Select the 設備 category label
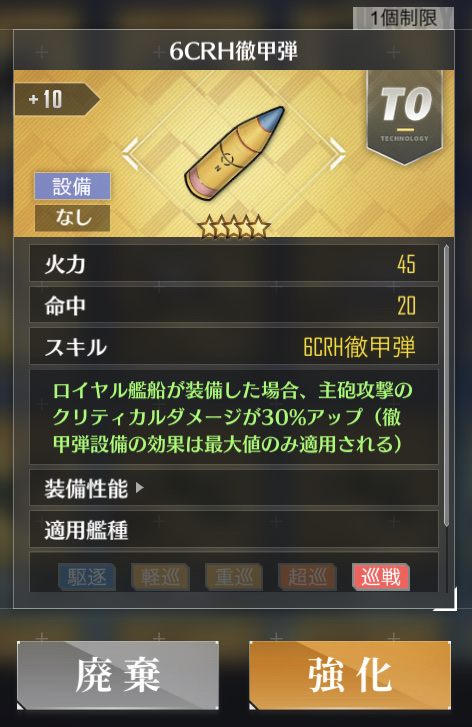The width and height of the screenshot is (472, 727). 72,186
